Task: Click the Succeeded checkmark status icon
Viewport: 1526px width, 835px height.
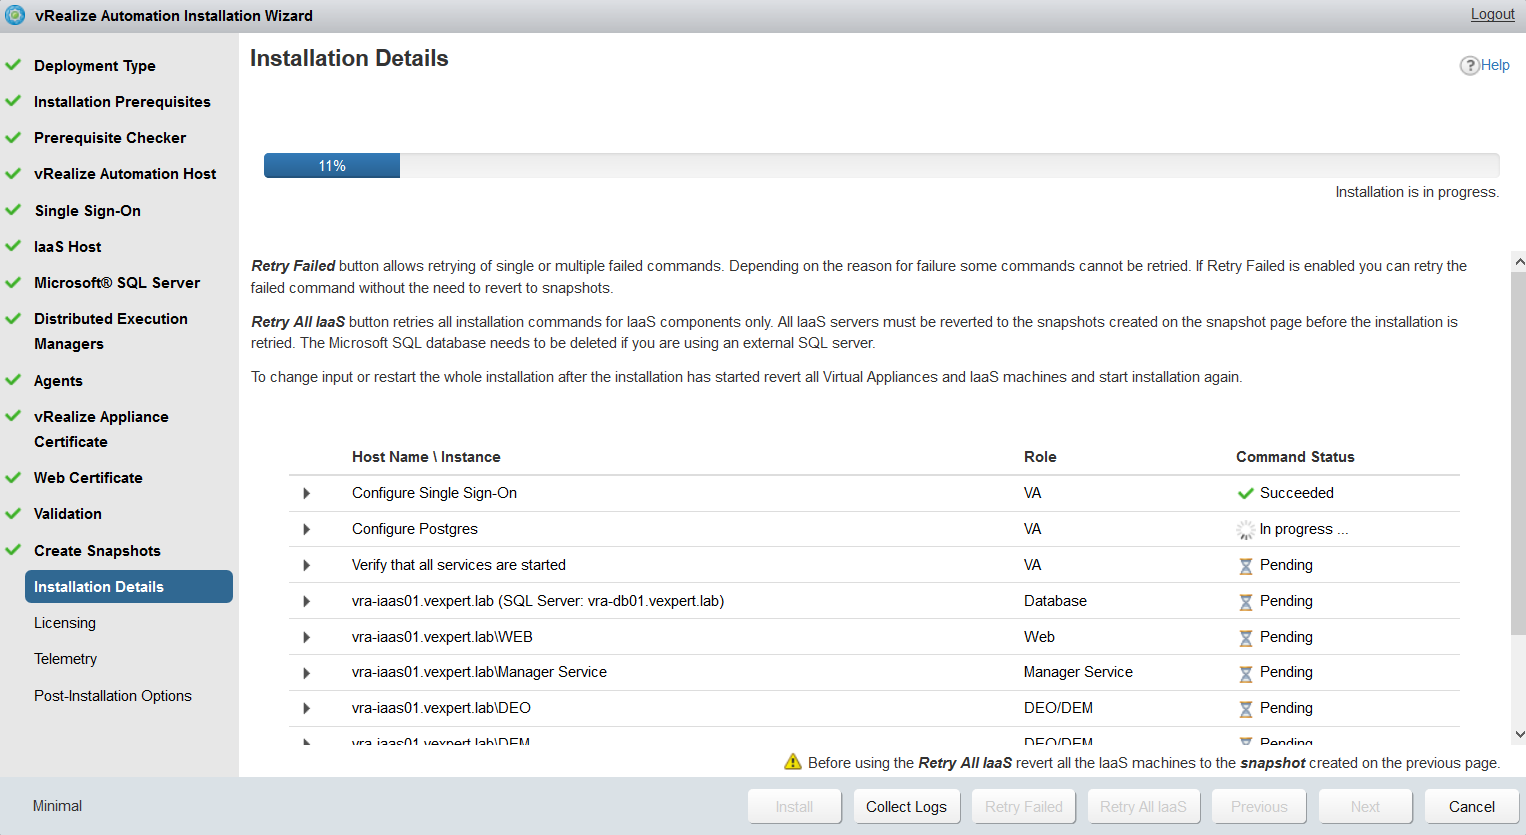Action: [1245, 493]
